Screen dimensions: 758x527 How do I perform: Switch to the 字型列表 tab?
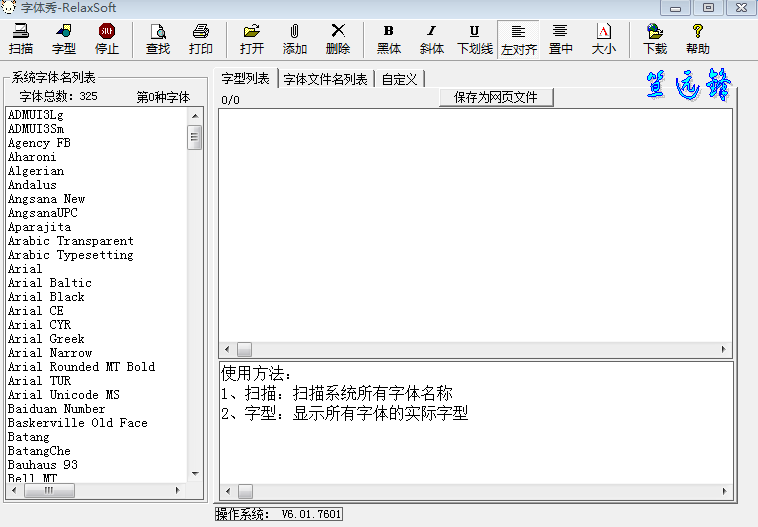click(246, 78)
